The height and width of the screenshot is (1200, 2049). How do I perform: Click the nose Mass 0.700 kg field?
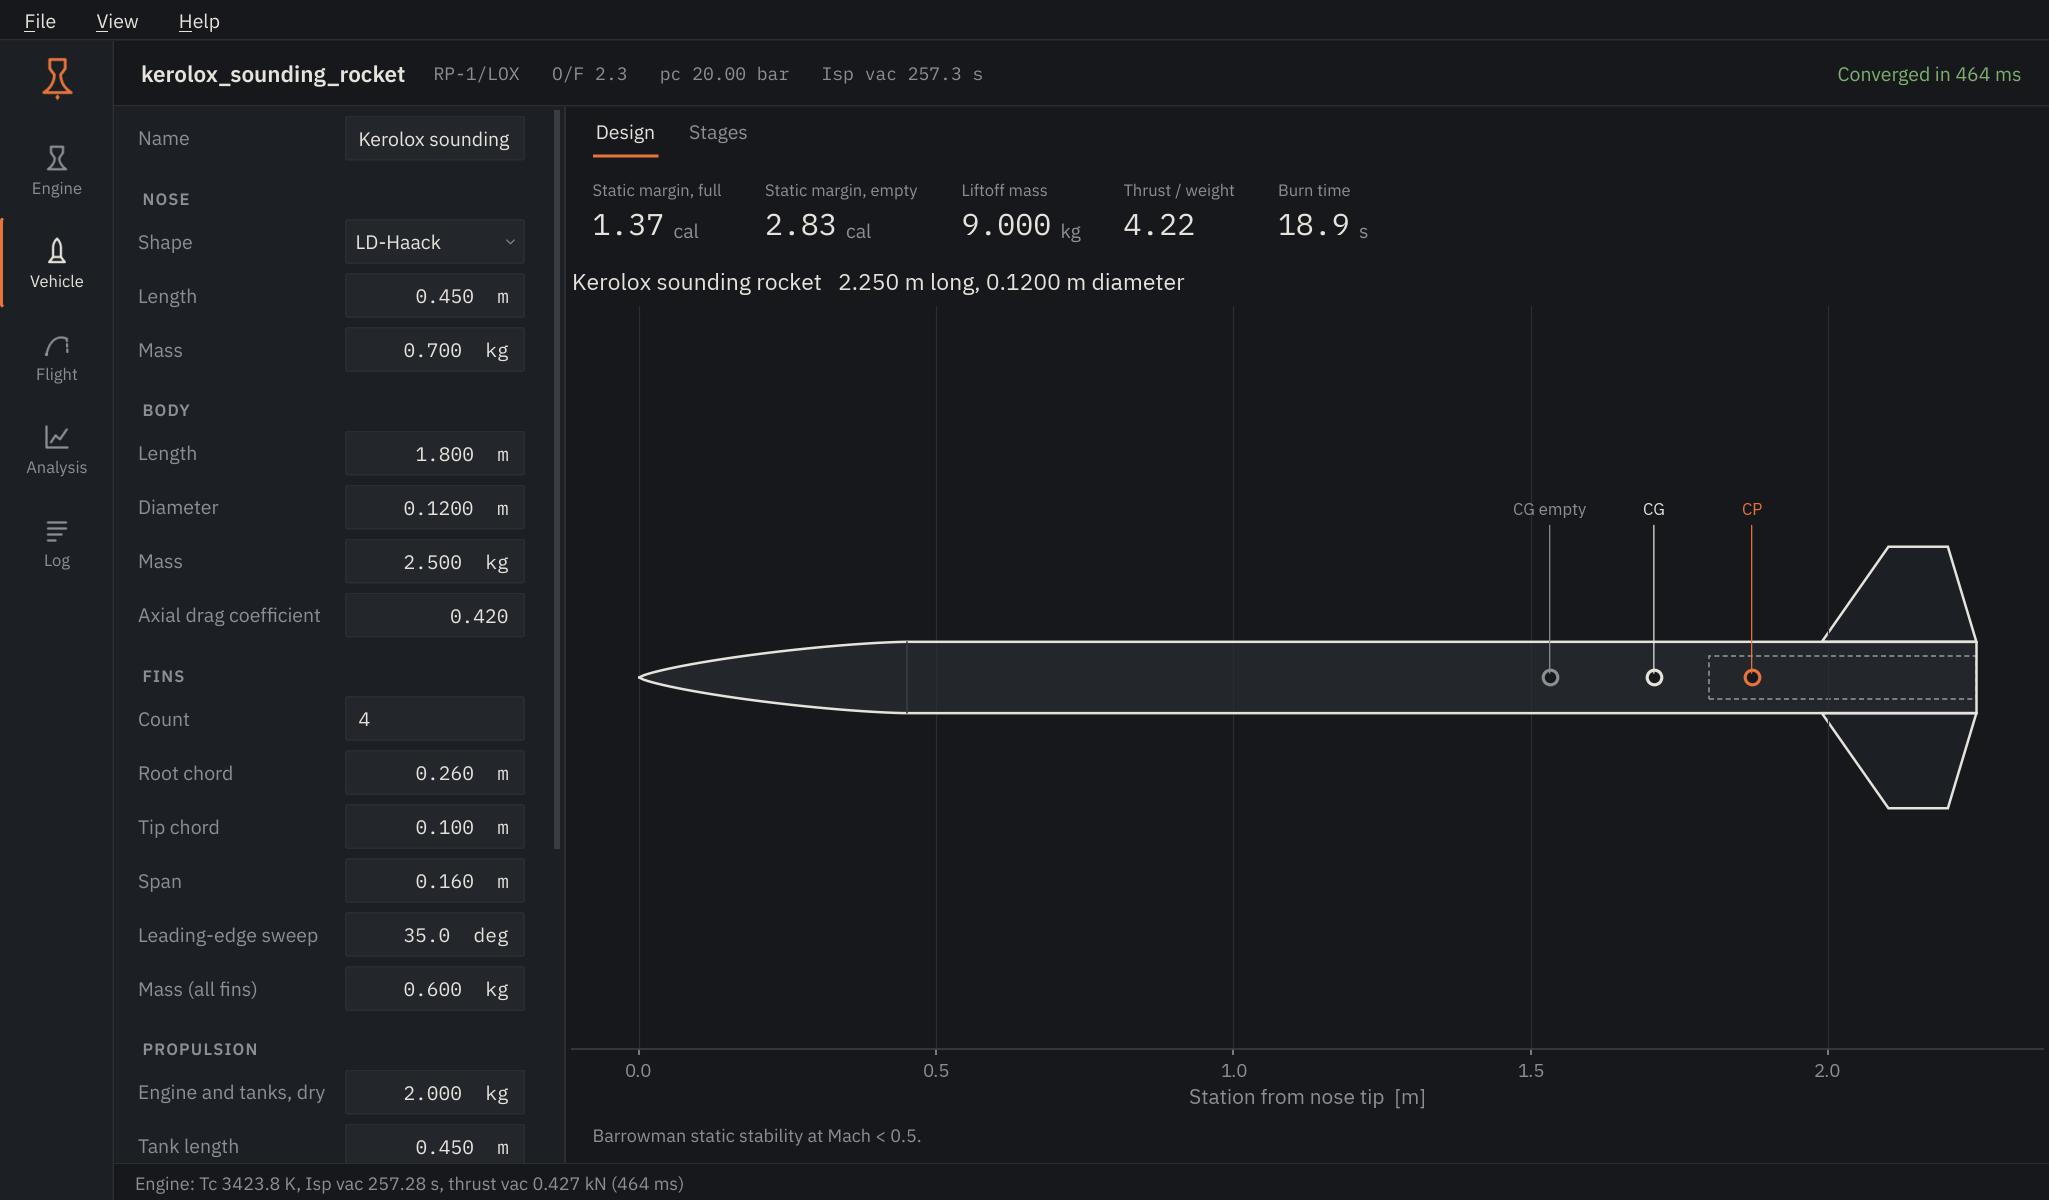pyautogui.click(x=435, y=350)
